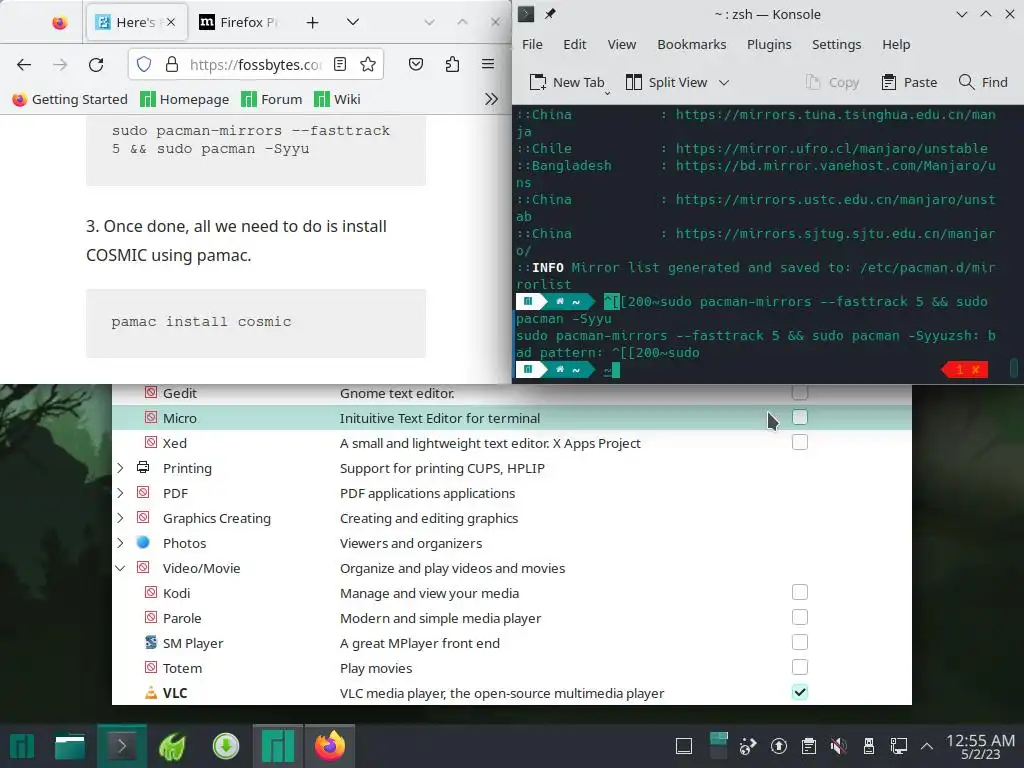The height and width of the screenshot is (768, 1024).
Task: Click Split View in Konsole
Action: pos(667,82)
